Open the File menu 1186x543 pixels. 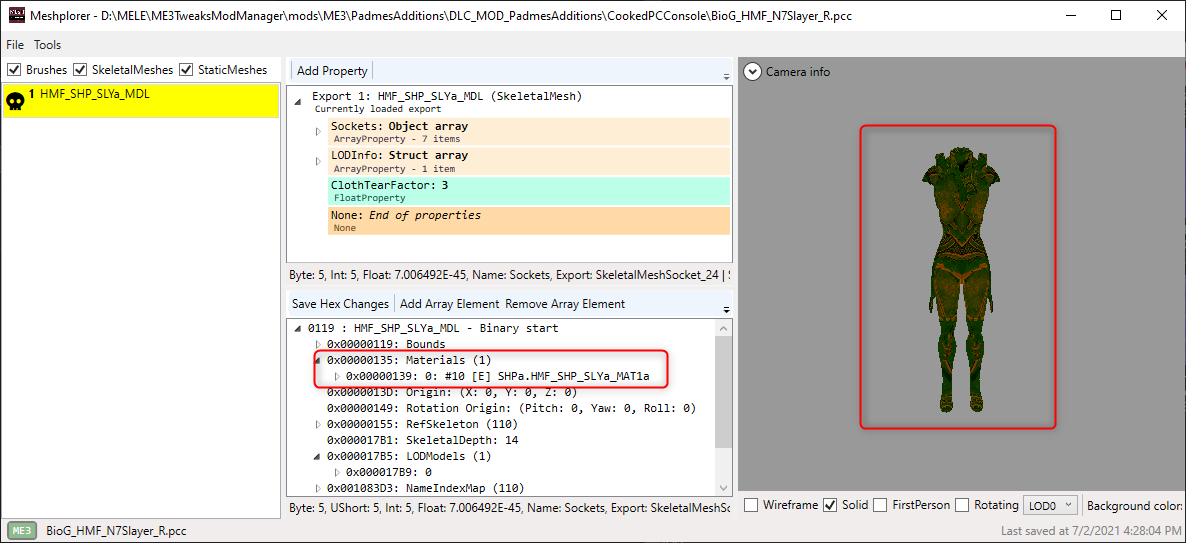[x=15, y=45]
